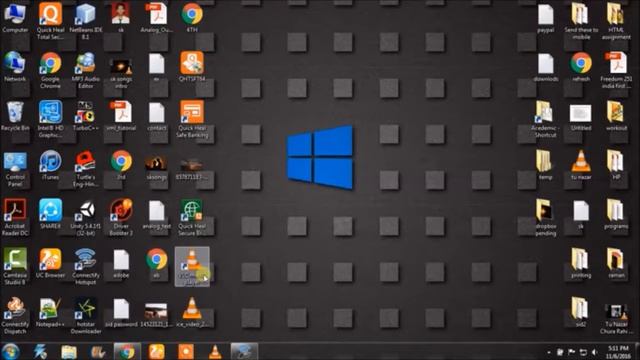
Task: Open the HP folder
Action: click(x=616, y=165)
